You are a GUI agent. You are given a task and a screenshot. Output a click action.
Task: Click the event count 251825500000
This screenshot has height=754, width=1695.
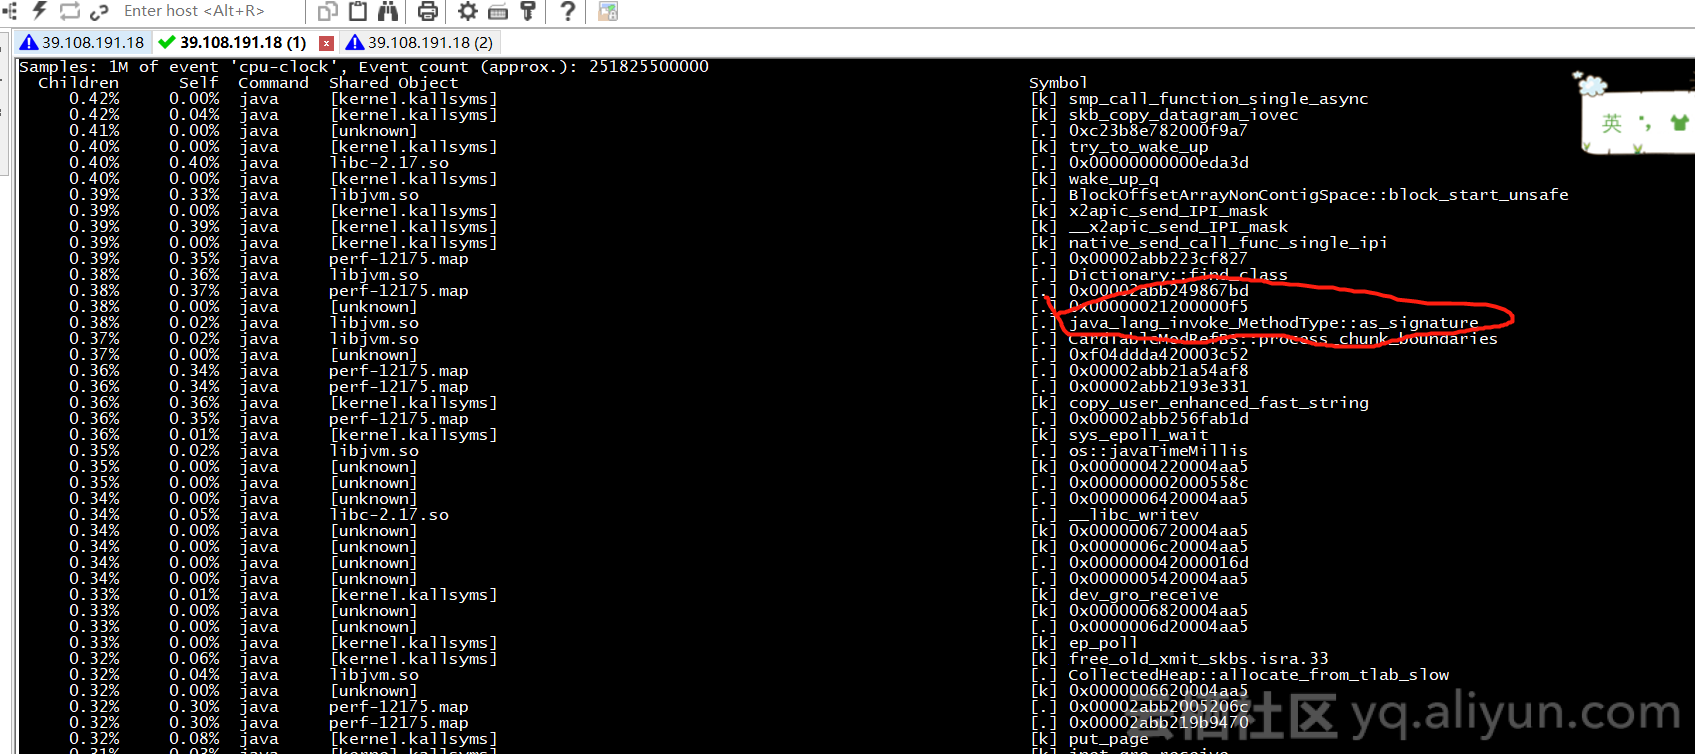click(x=649, y=67)
